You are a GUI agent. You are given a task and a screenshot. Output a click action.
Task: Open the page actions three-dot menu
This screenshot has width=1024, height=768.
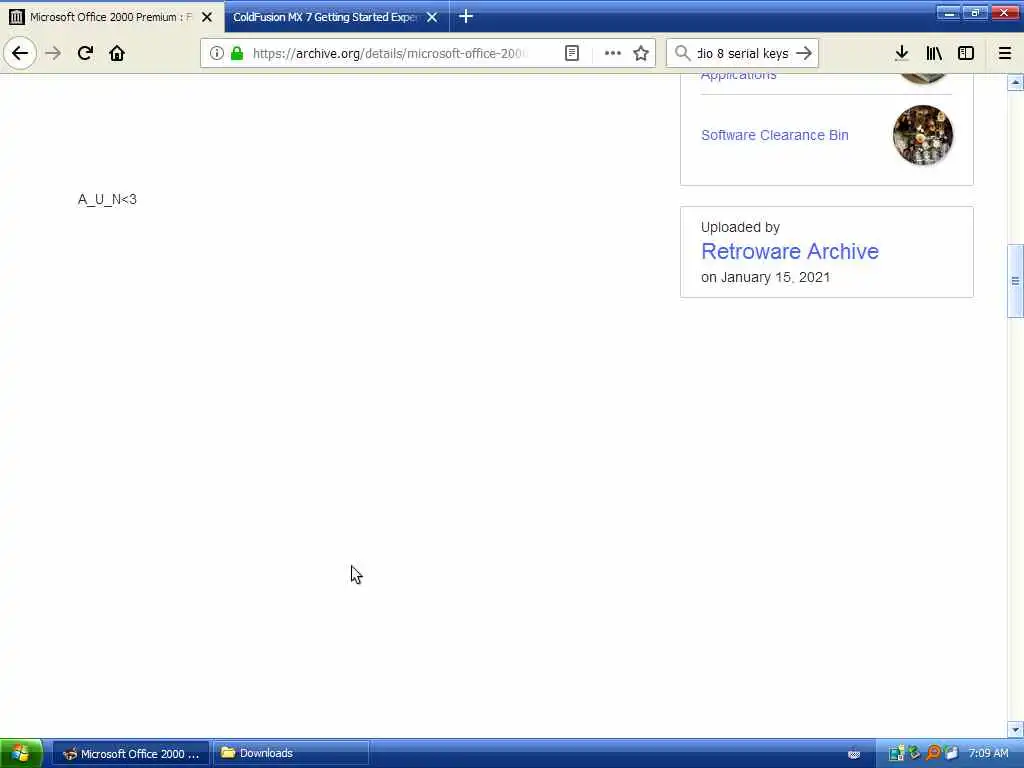point(613,54)
